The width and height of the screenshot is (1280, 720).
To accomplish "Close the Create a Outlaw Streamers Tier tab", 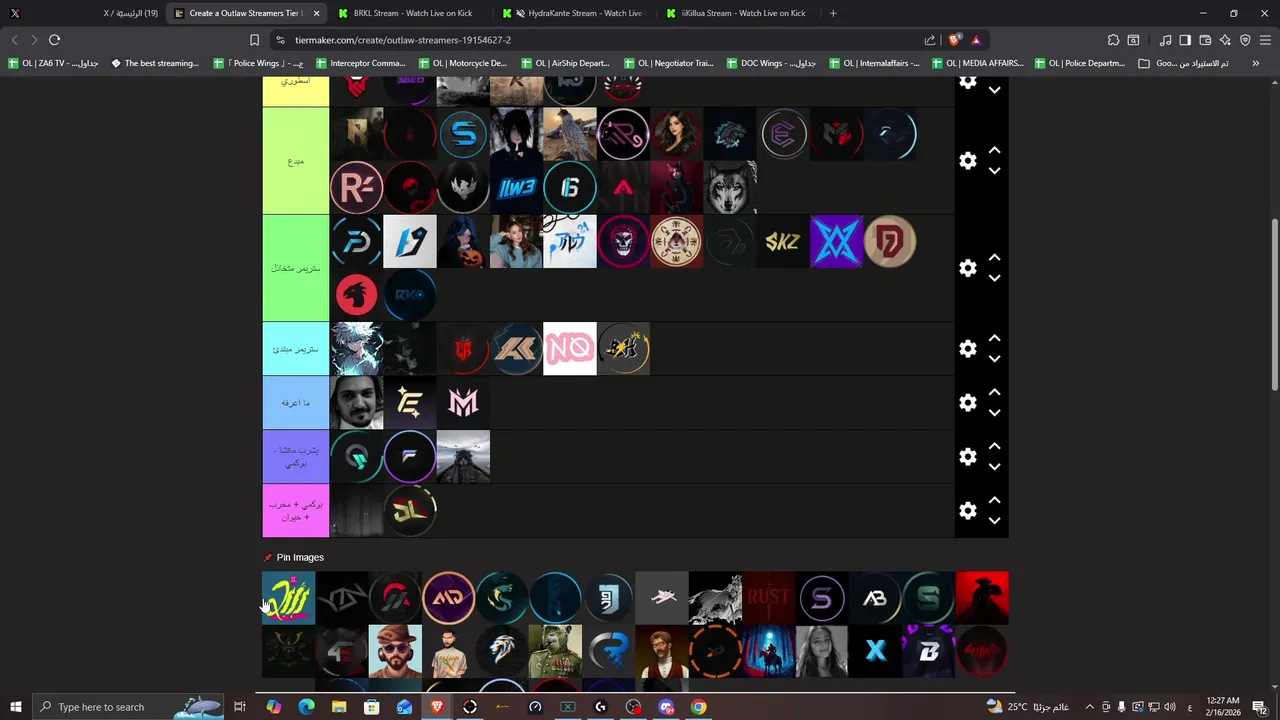I will click(x=317, y=13).
